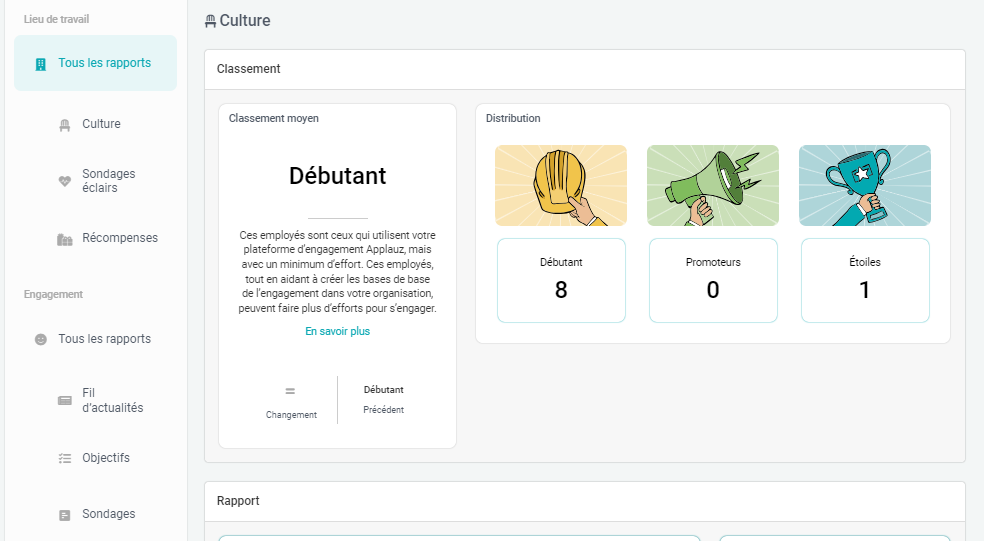
Task: Click the building icon beside Tous les rapports
Action: click(x=41, y=64)
